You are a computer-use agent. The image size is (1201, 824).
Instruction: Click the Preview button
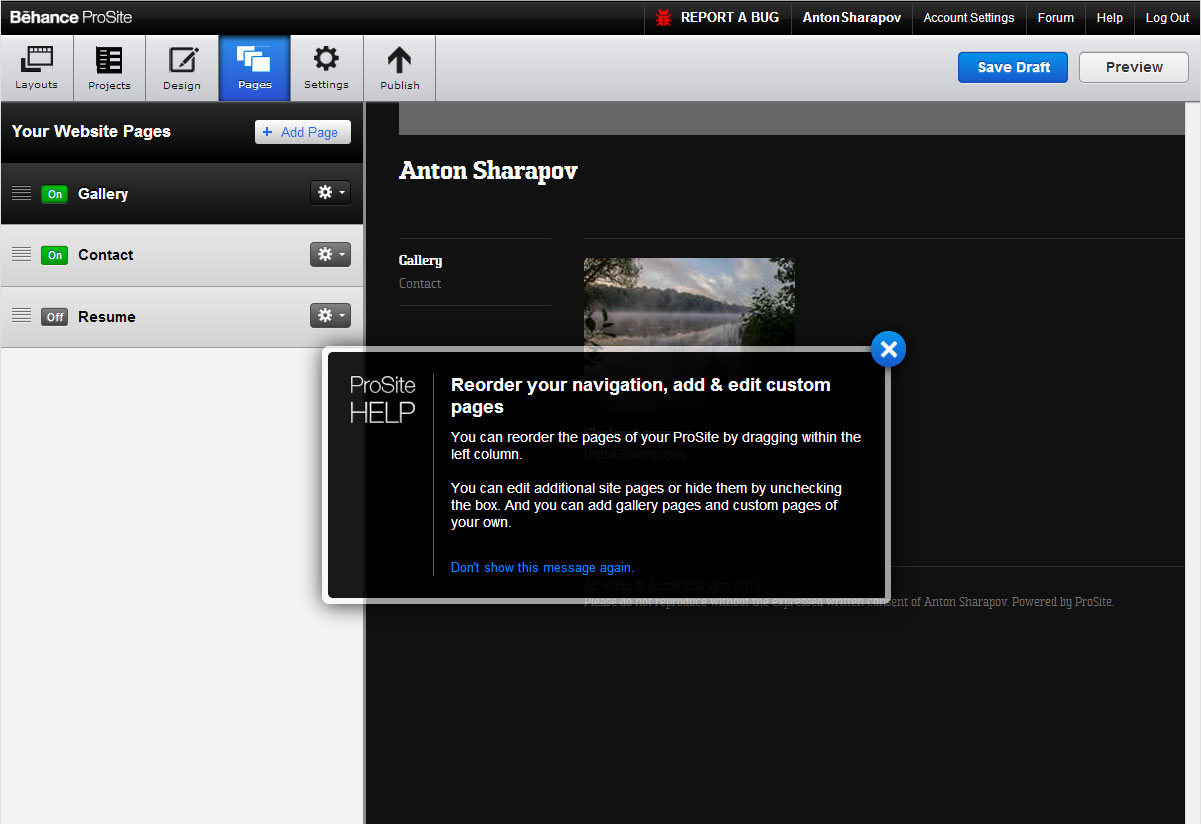[x=1134, y=67]
